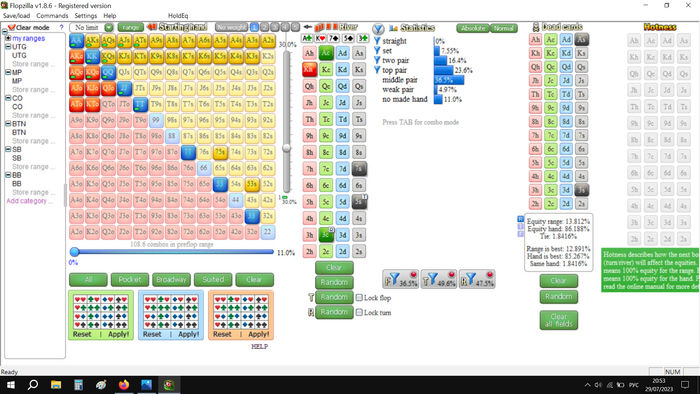Select the Ah card in the board selector

click(x=309, y=54)
